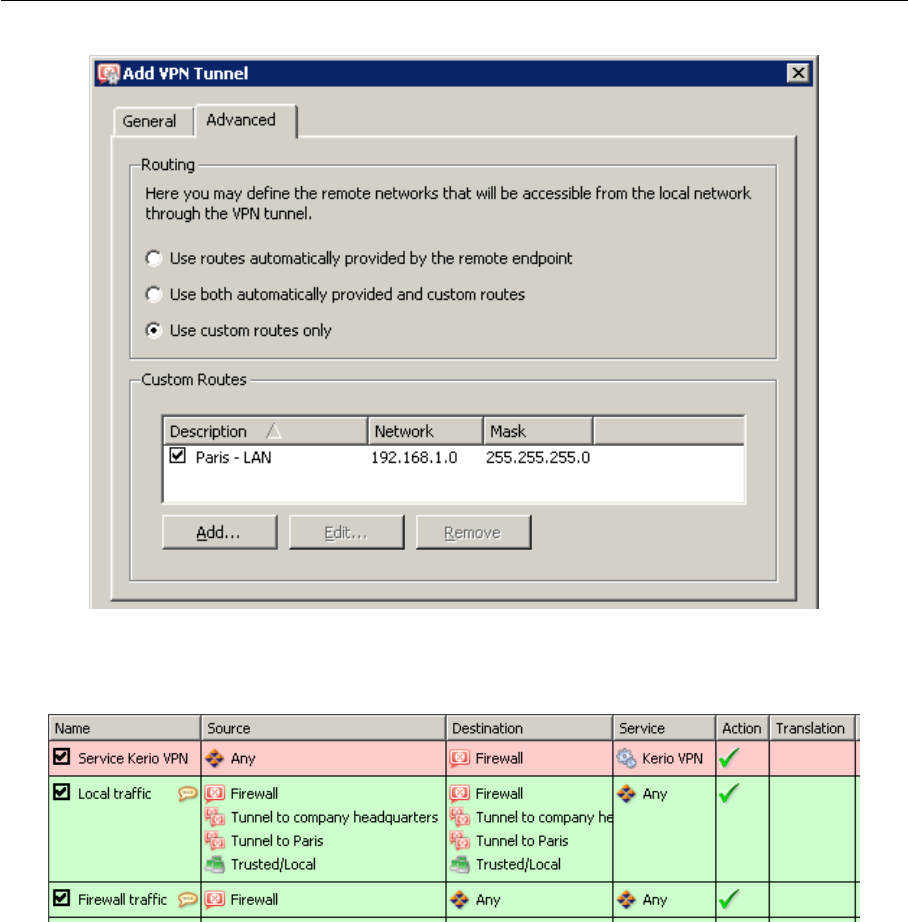Click network value 192.168.1.0
Screen dimensions: 908x922
pyautogui.click(x=414, y=457)
